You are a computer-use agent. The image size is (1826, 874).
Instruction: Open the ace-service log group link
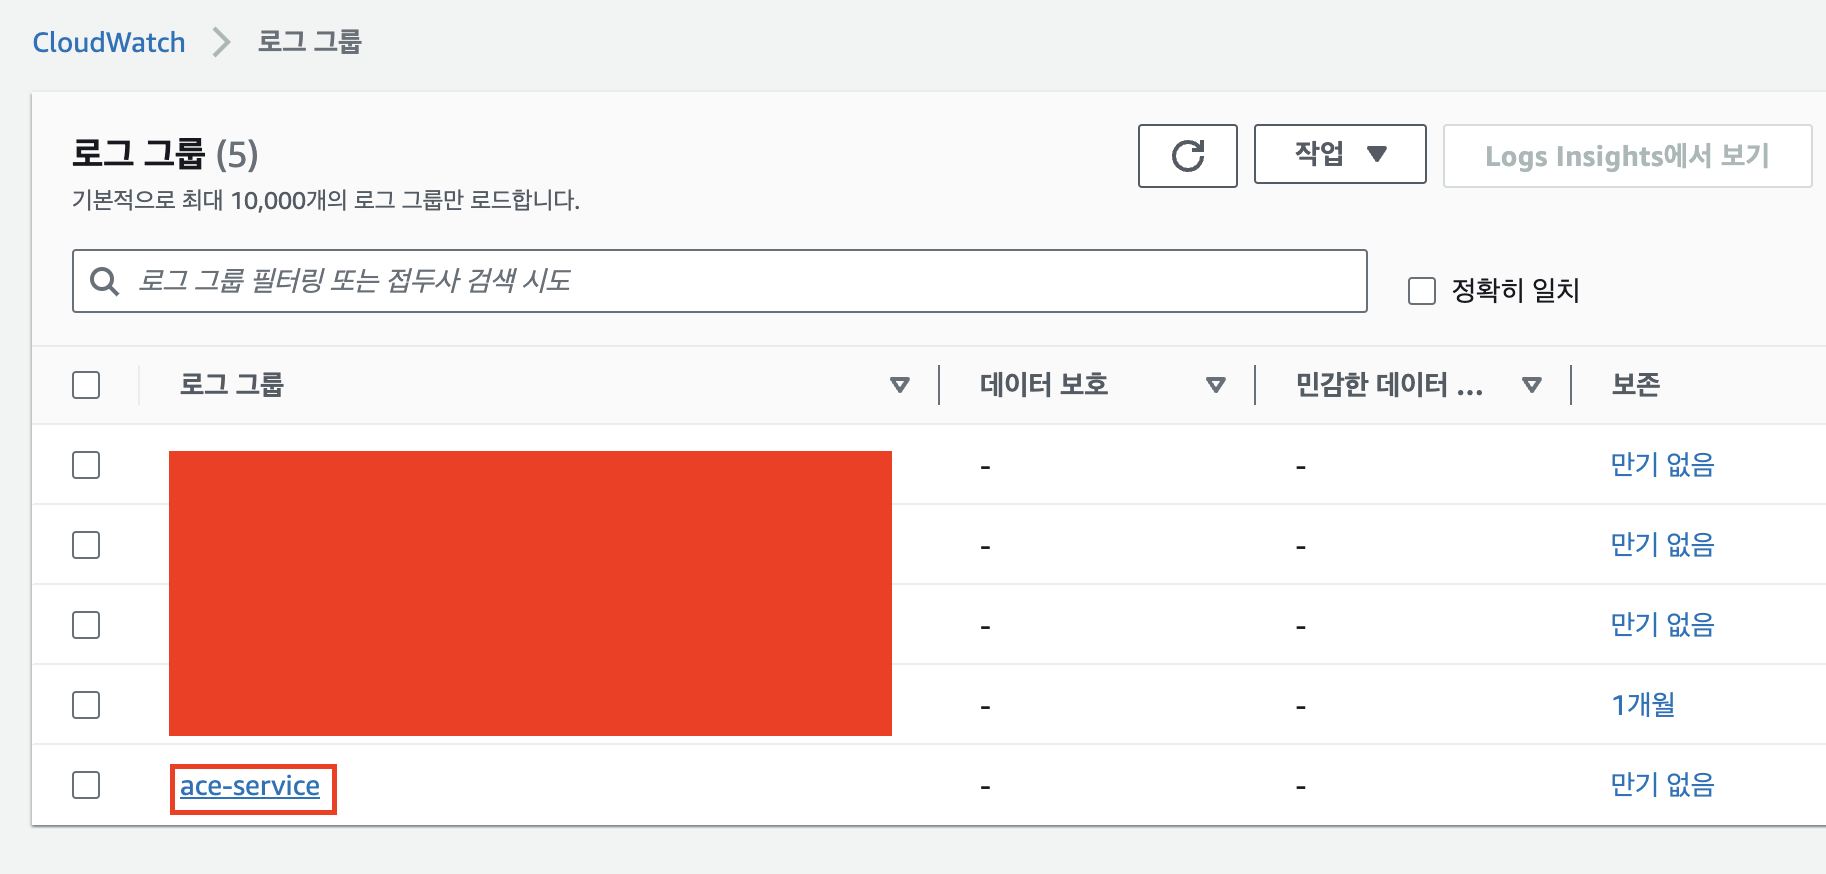[x=250, y=787]
